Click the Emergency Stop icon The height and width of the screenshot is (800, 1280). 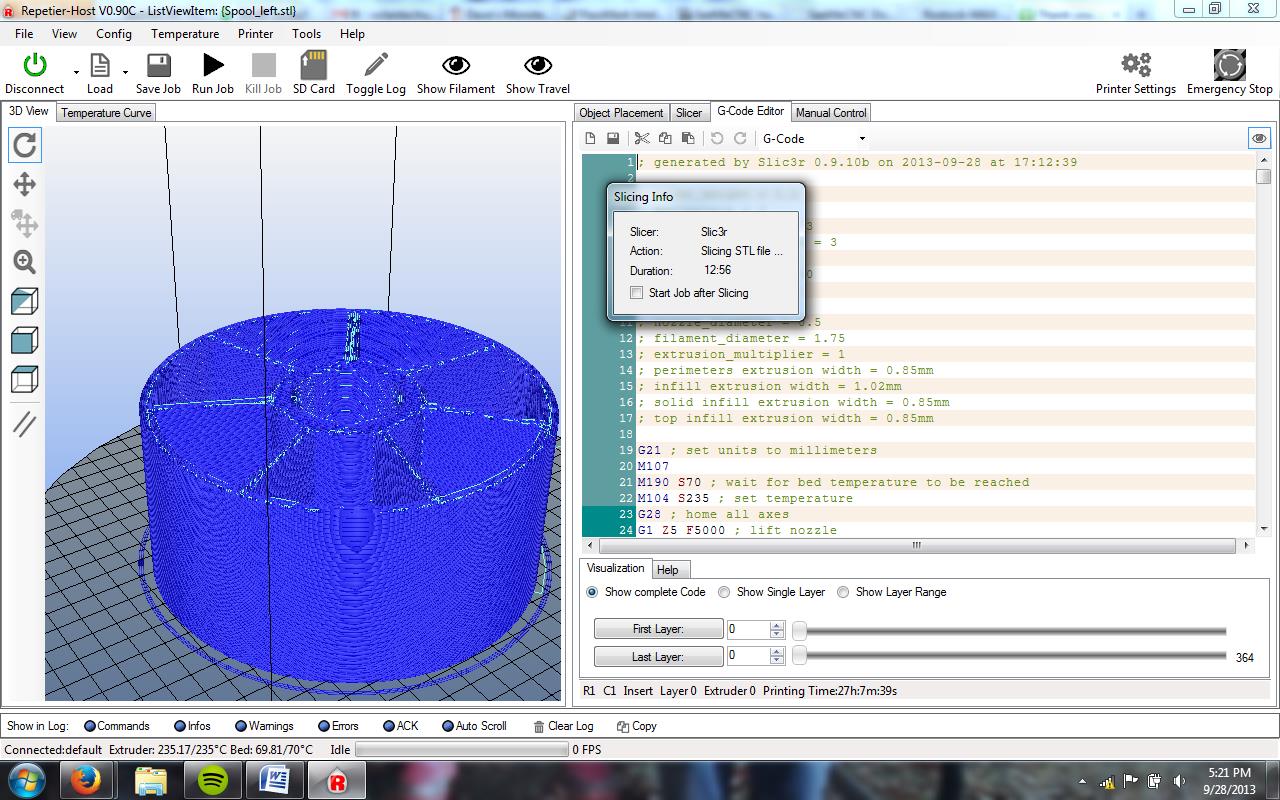click(x=1229, y=66)
